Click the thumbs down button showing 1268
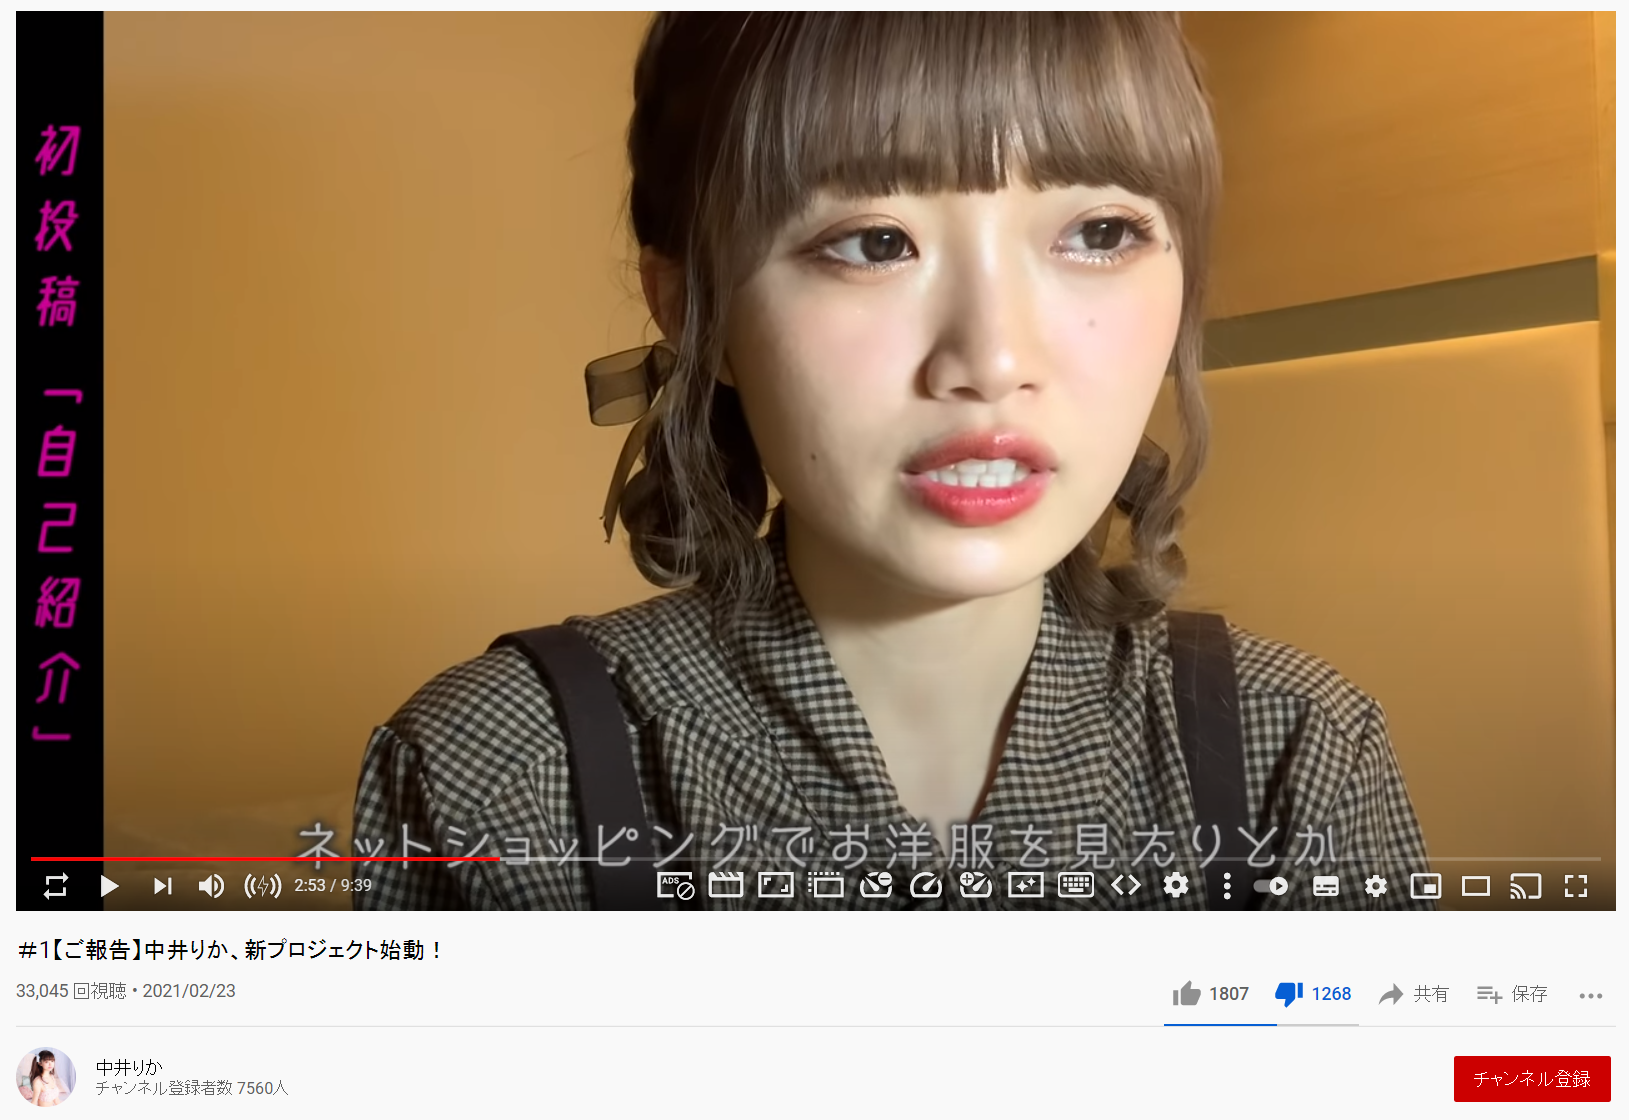This screenshot has width=1629, height=1120. coord(1313,994)
